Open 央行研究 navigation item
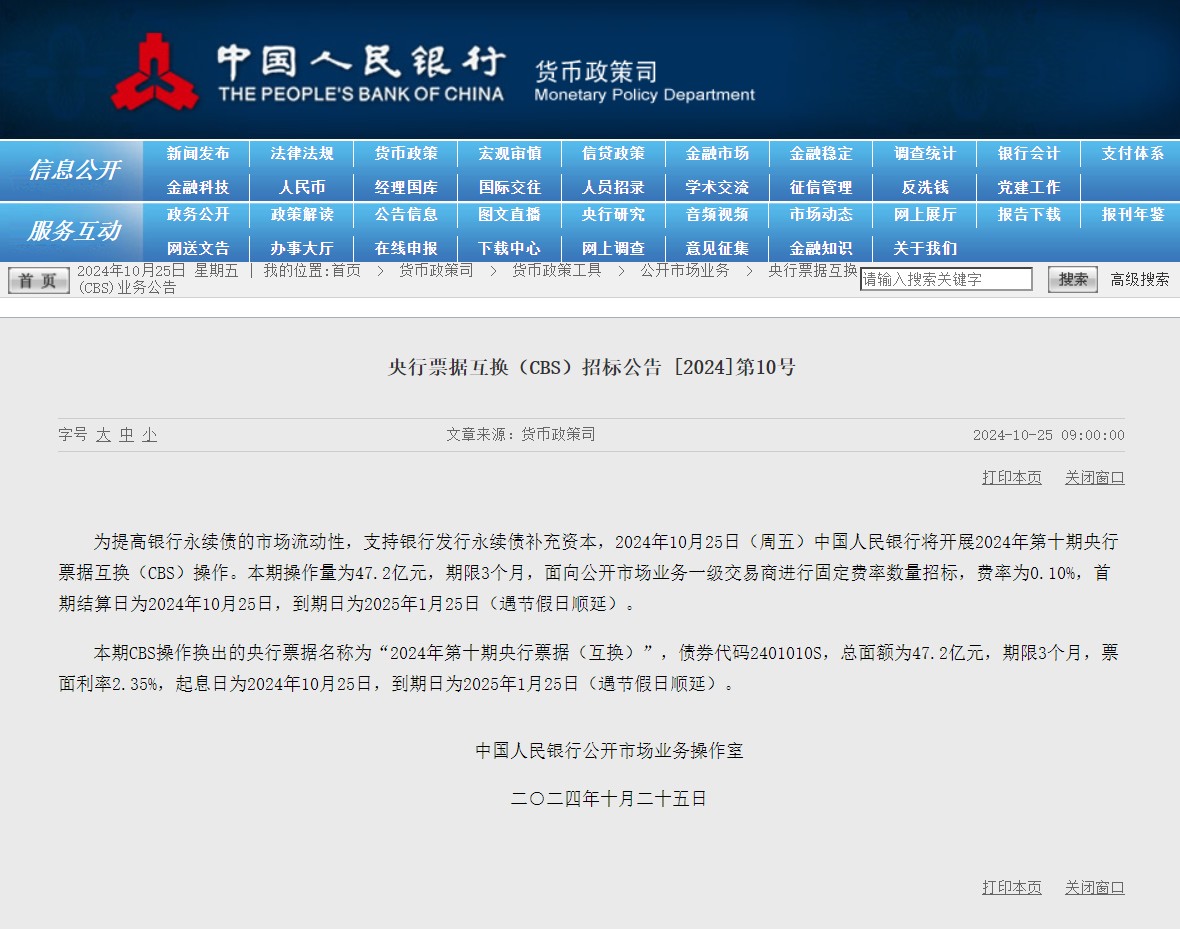1180x929 pixels. point(613,215)
